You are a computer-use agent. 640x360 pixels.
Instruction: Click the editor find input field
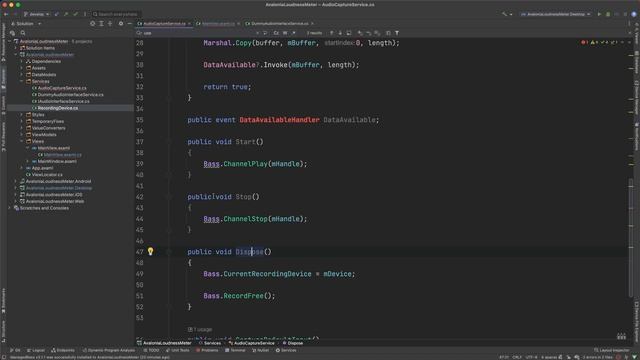pos(197,33)
